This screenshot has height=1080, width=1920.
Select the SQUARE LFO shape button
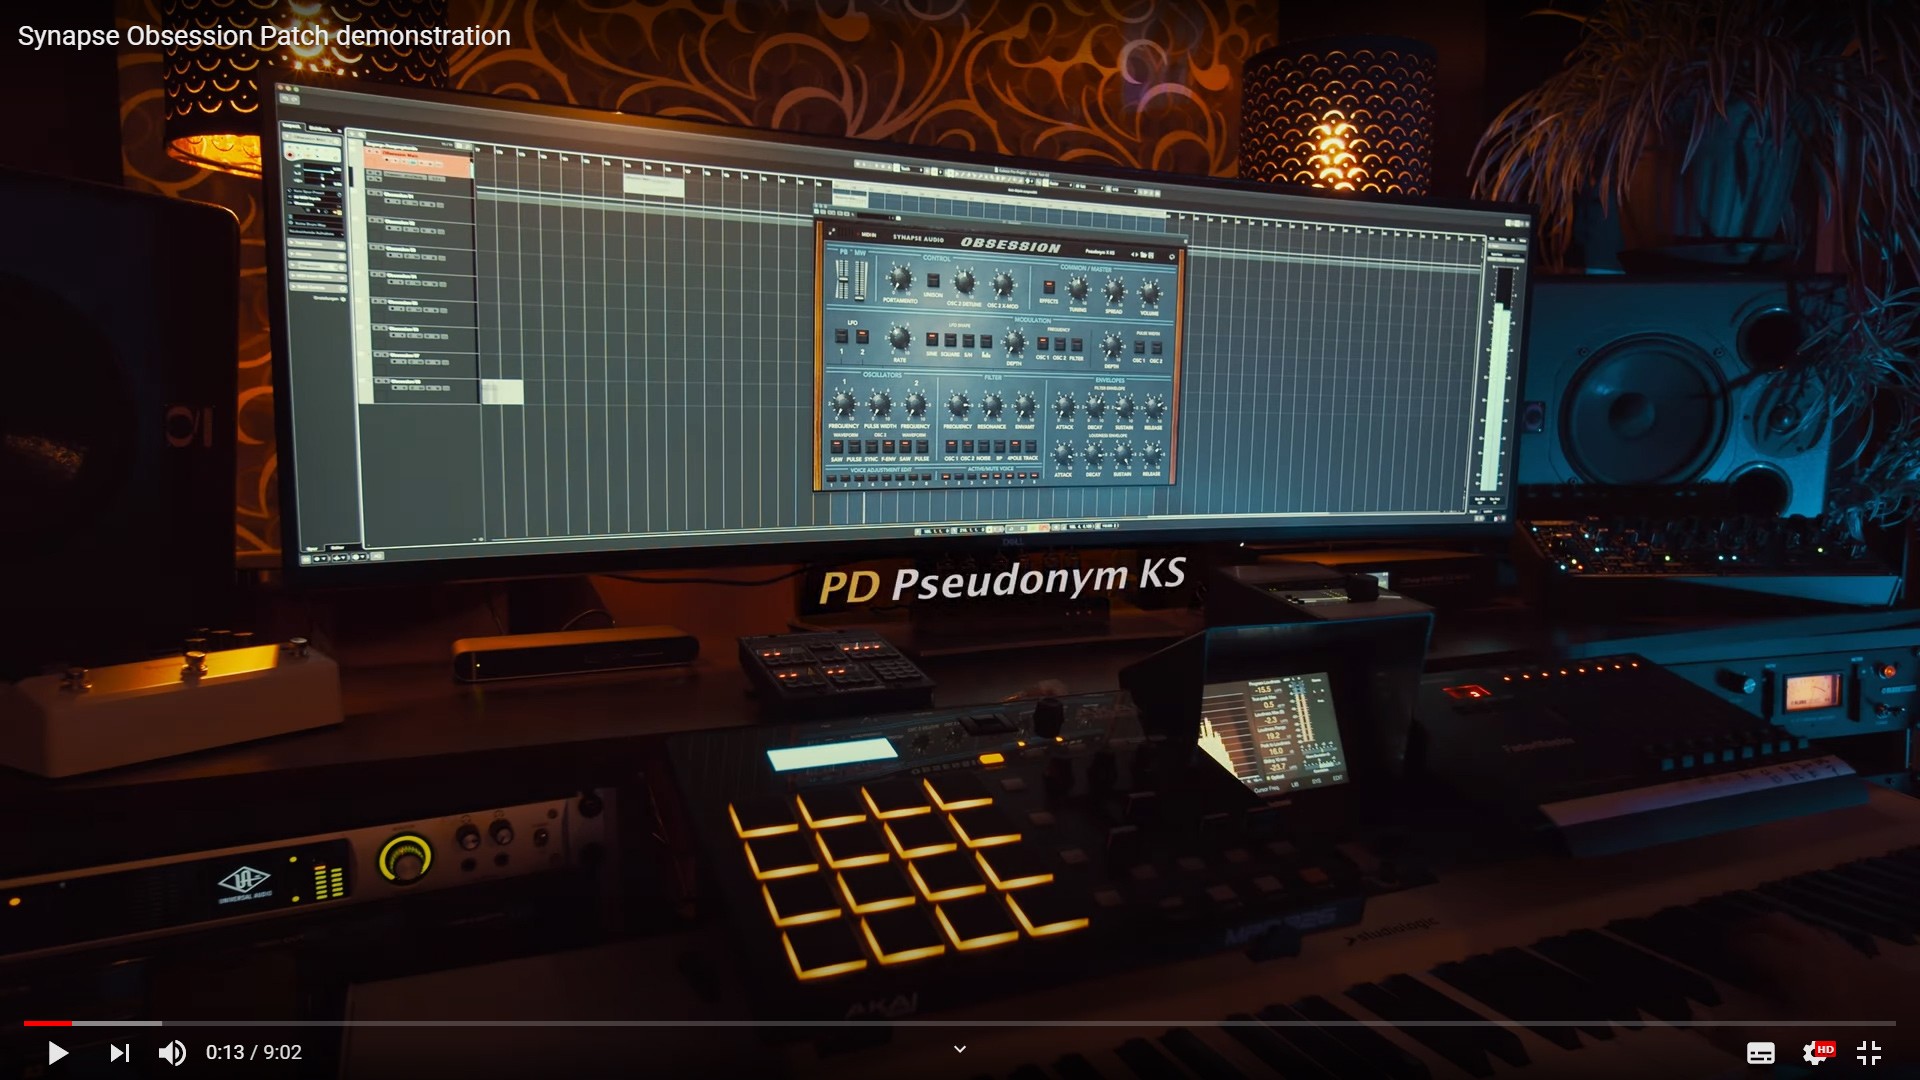pyautogui.click(x=950, y=341)
